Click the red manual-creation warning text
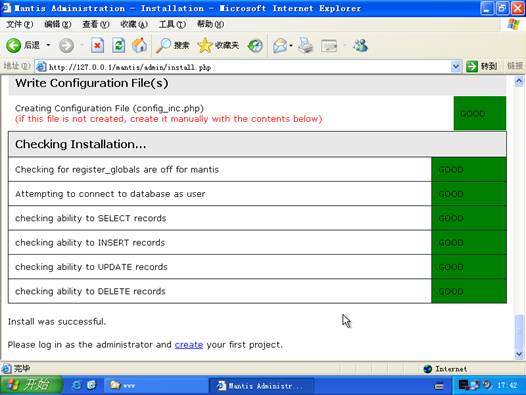This screenshot has height=395, width=526. pos(168,119)
